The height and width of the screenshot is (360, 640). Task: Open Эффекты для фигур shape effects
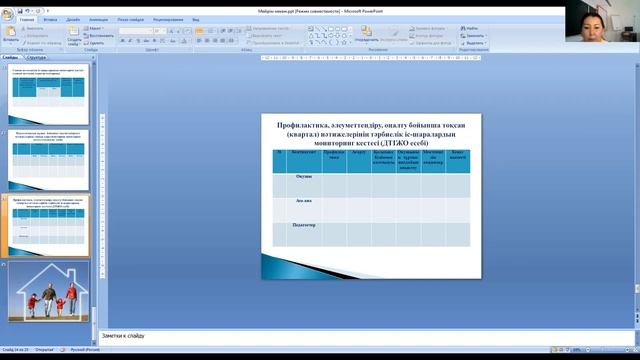(431, 43)
